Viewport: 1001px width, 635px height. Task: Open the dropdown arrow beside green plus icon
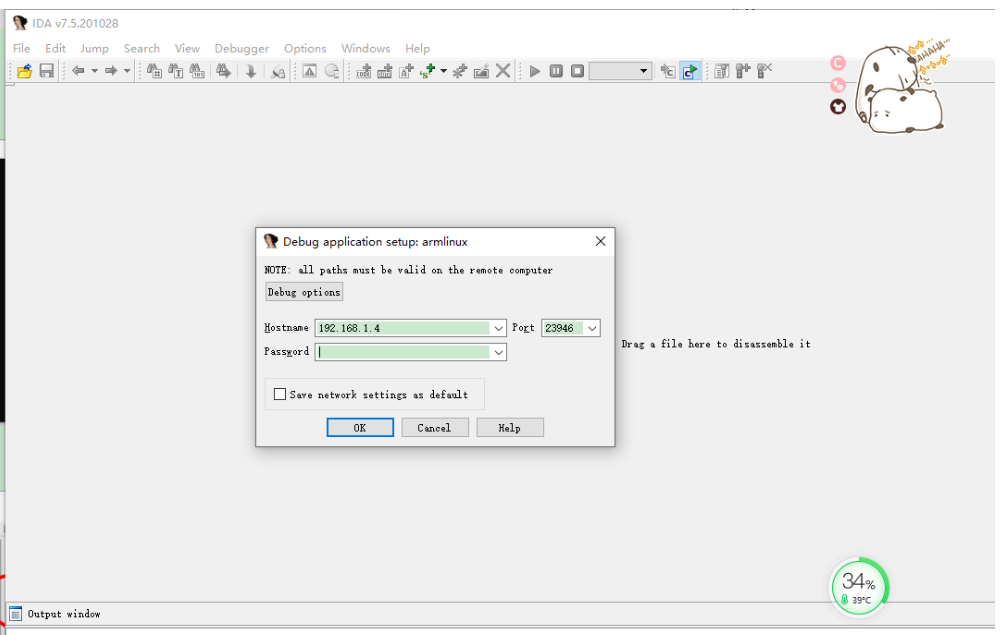click(x=444, y=71)
